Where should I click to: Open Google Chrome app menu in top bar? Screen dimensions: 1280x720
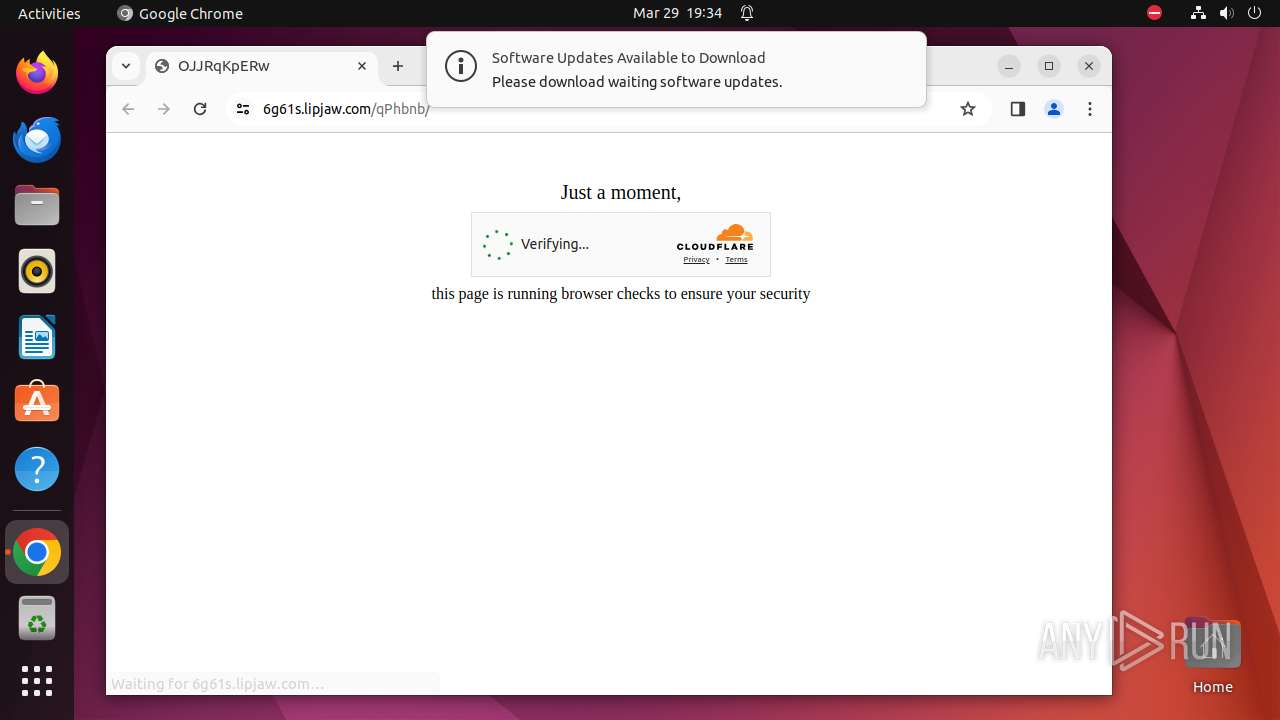coord(180,13)
